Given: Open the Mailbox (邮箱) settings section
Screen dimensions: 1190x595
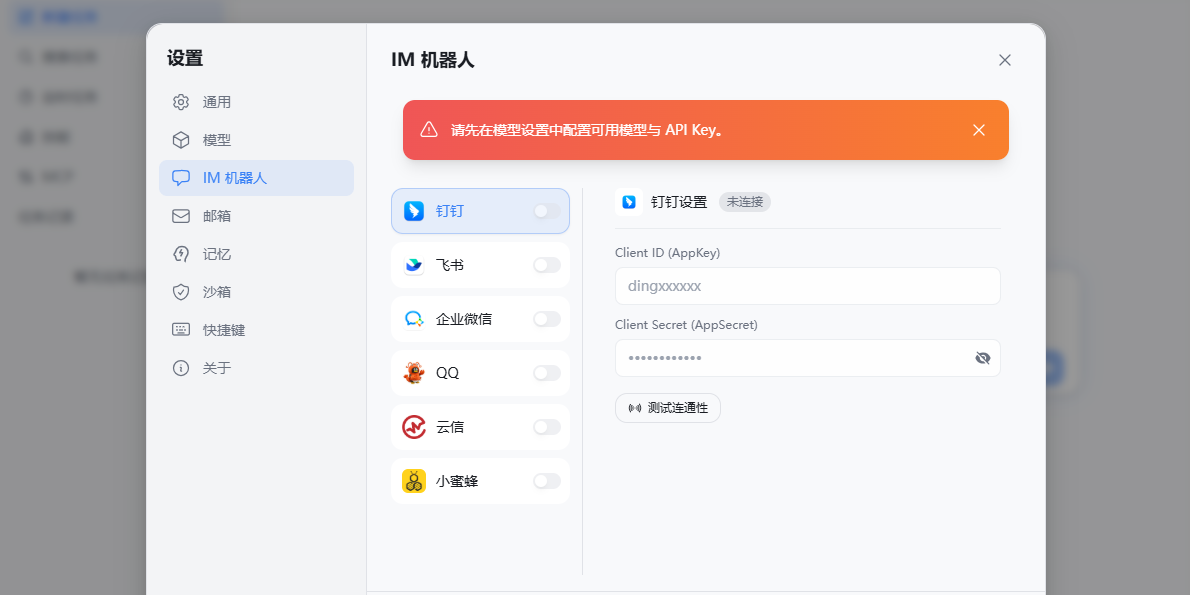Looking at the screenshot, I should (217, 216).
